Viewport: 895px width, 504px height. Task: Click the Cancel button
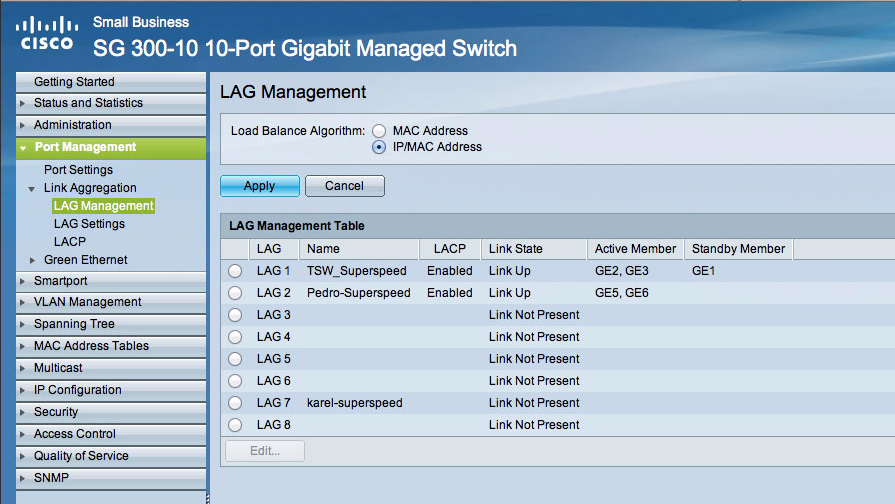(x=344, y=186)
